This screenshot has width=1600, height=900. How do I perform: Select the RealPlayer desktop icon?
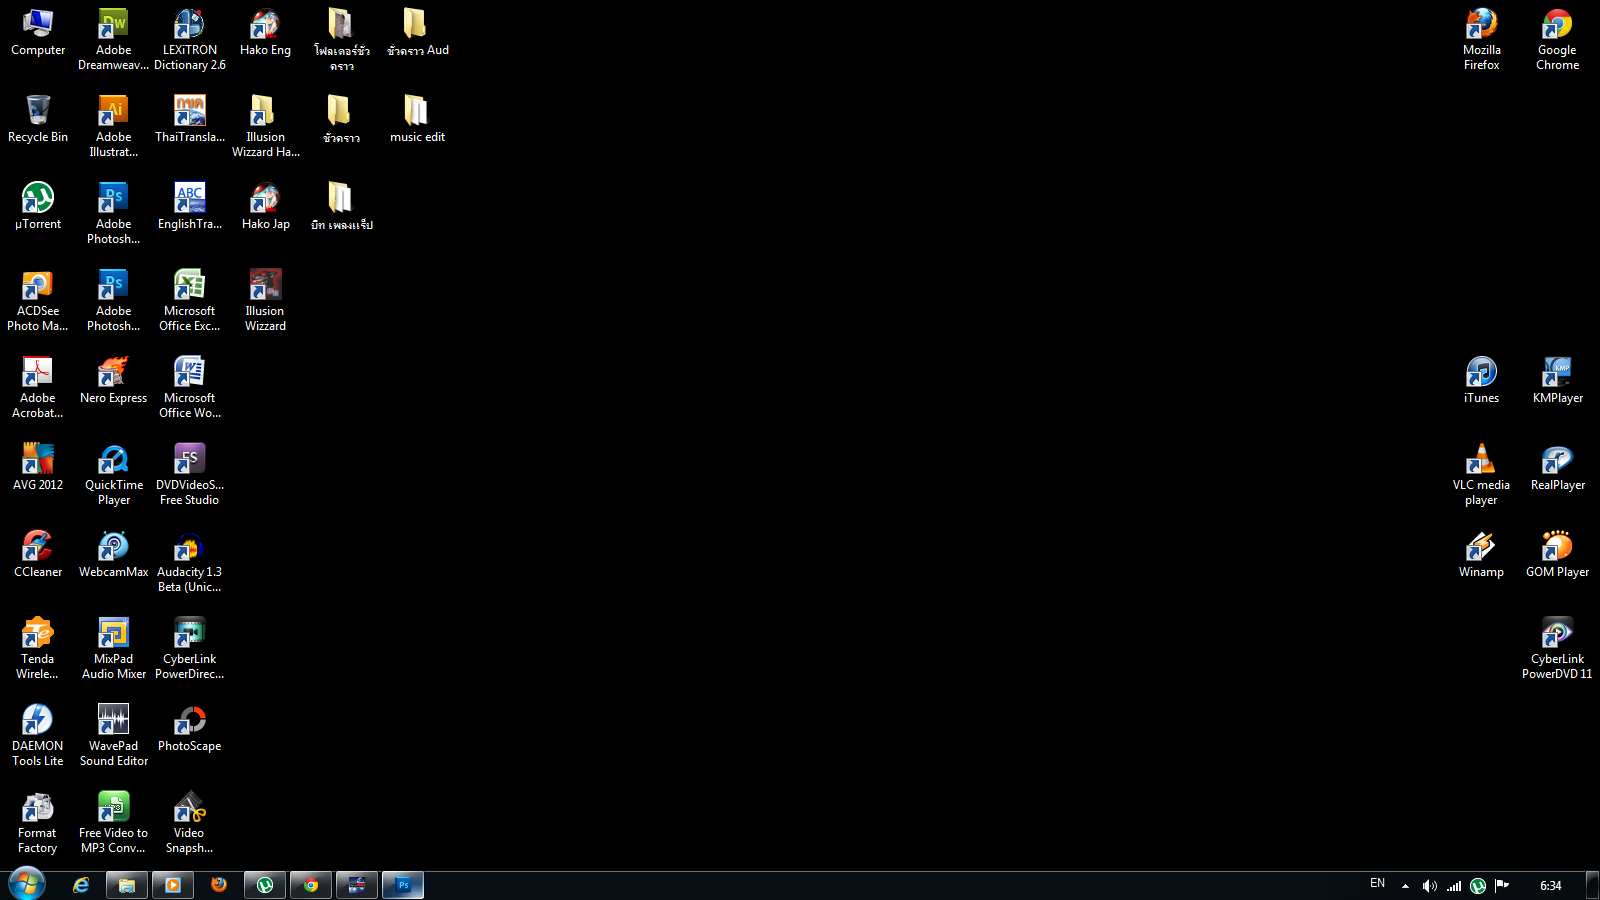pos(1558,467)
